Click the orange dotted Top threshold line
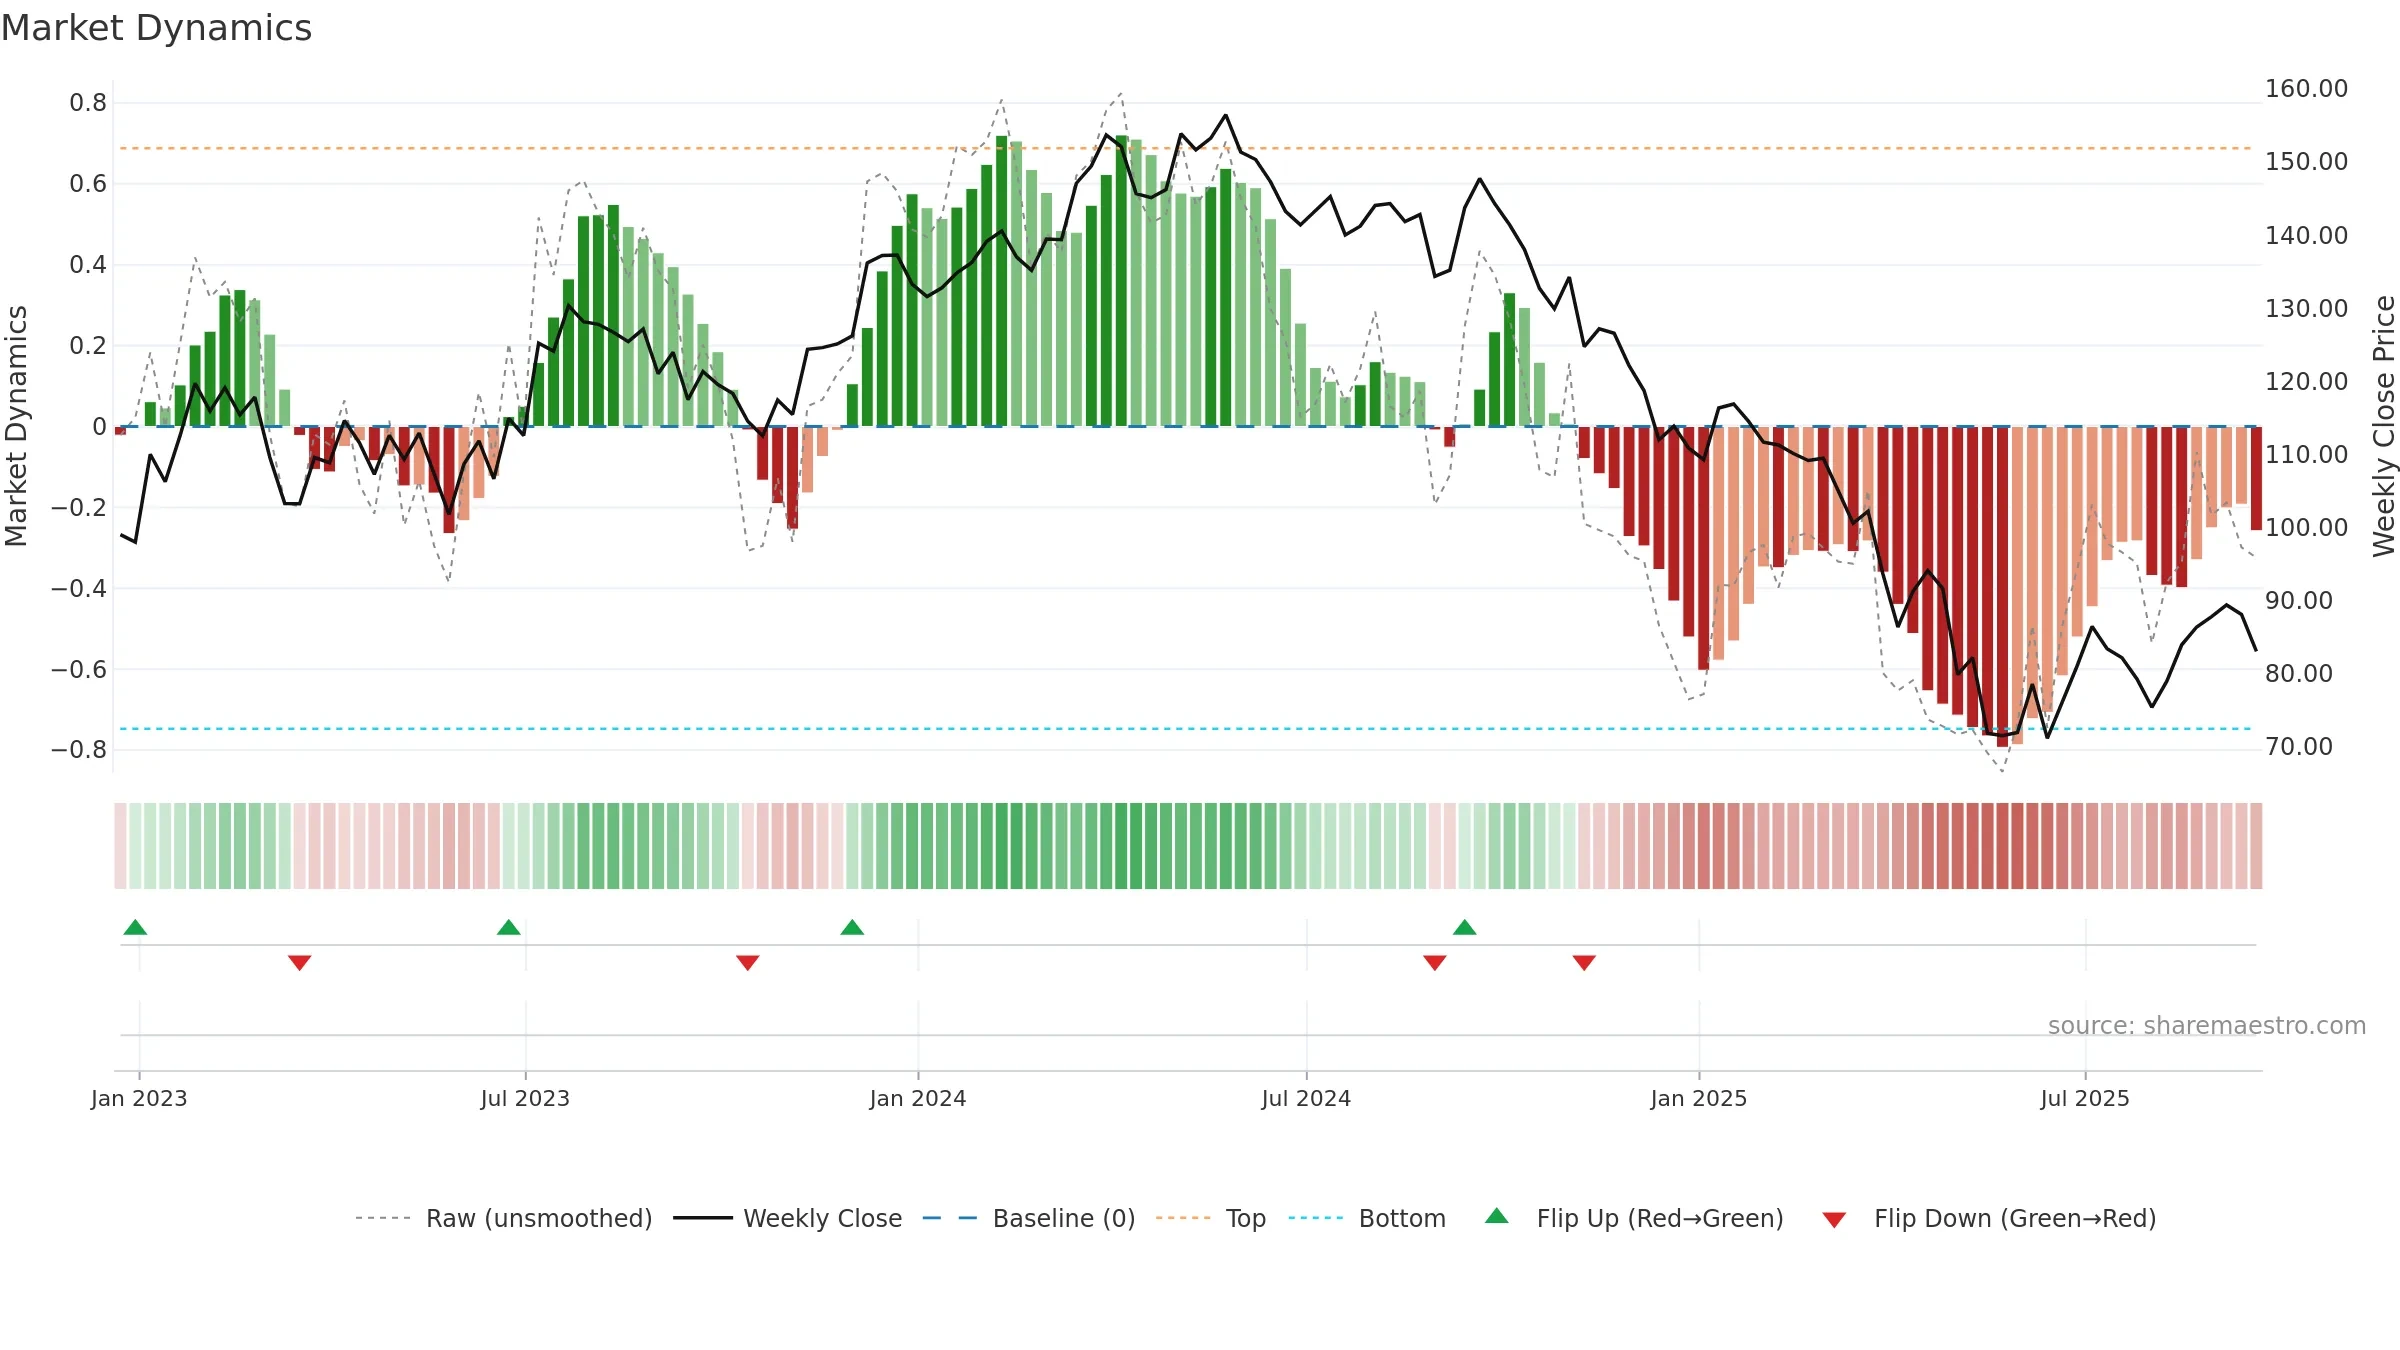 1186,148
